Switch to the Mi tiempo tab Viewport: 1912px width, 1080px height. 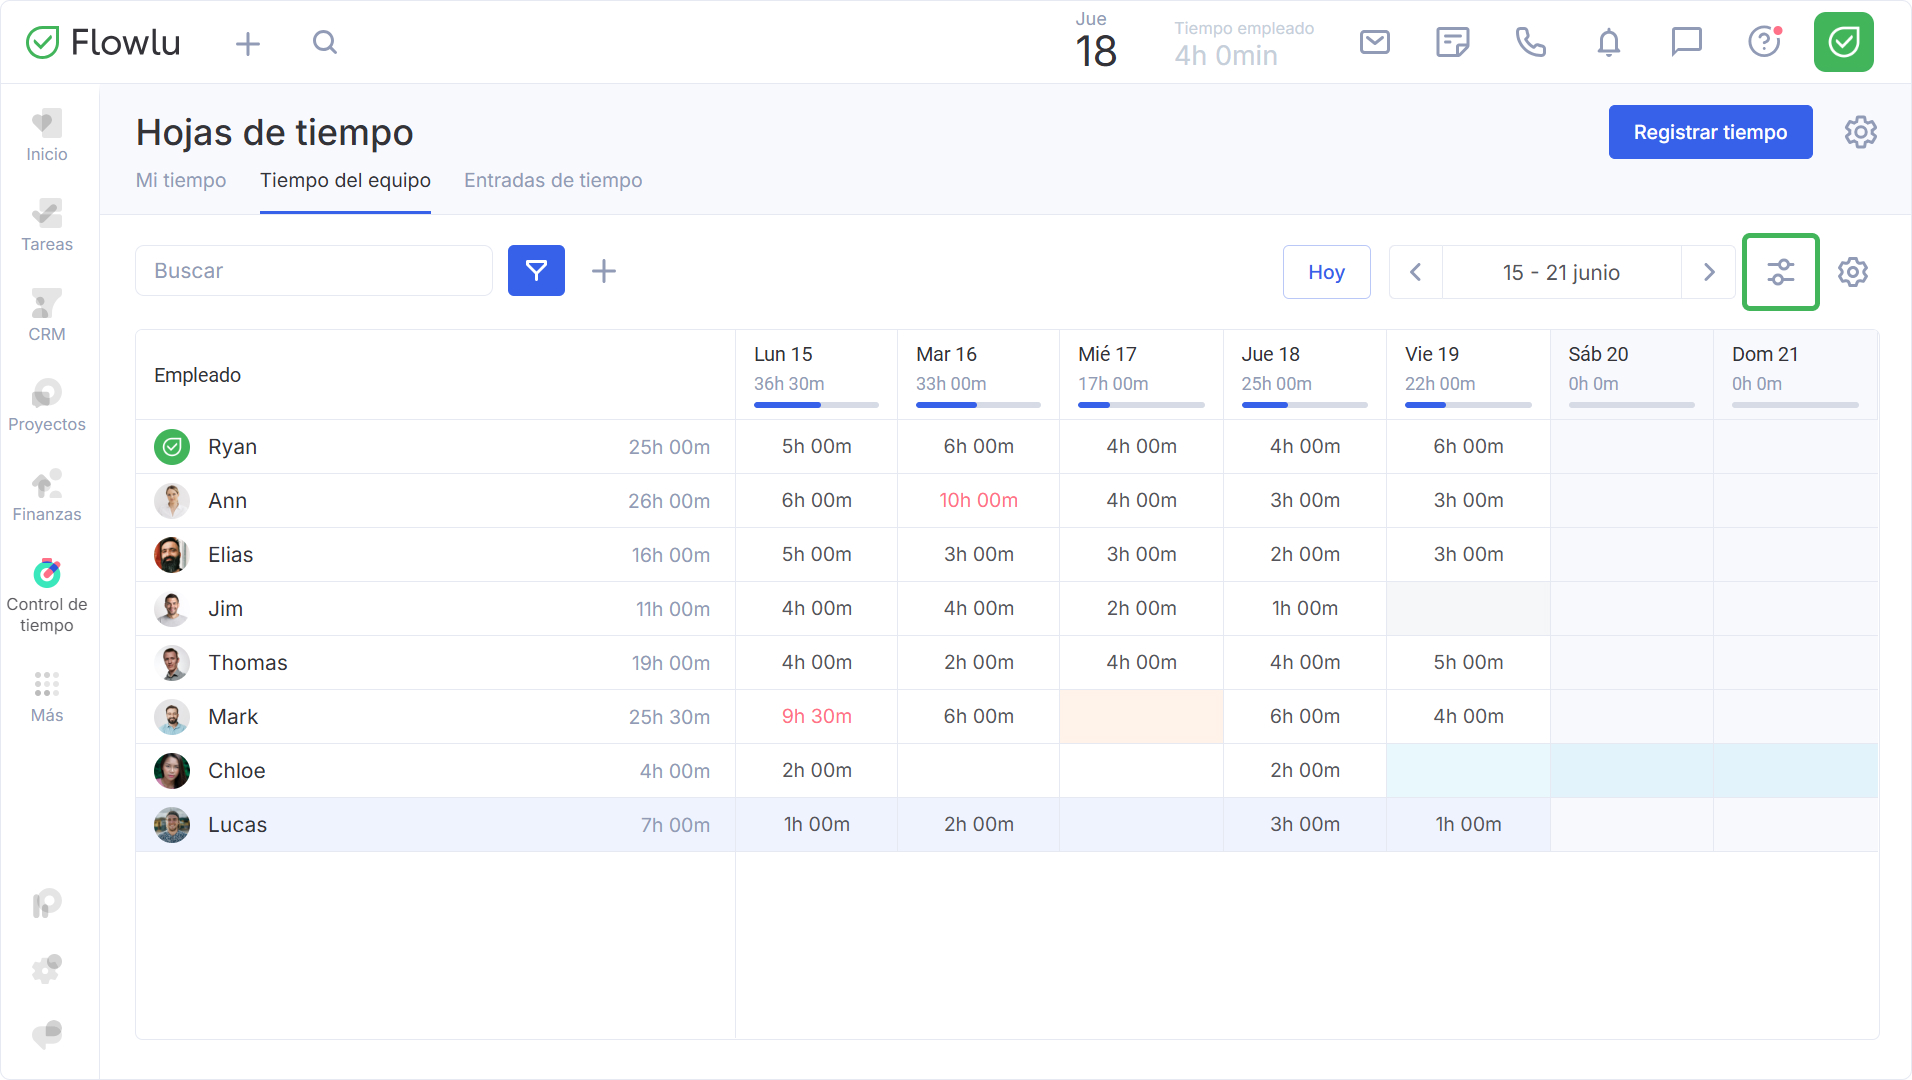coord(181,180)
